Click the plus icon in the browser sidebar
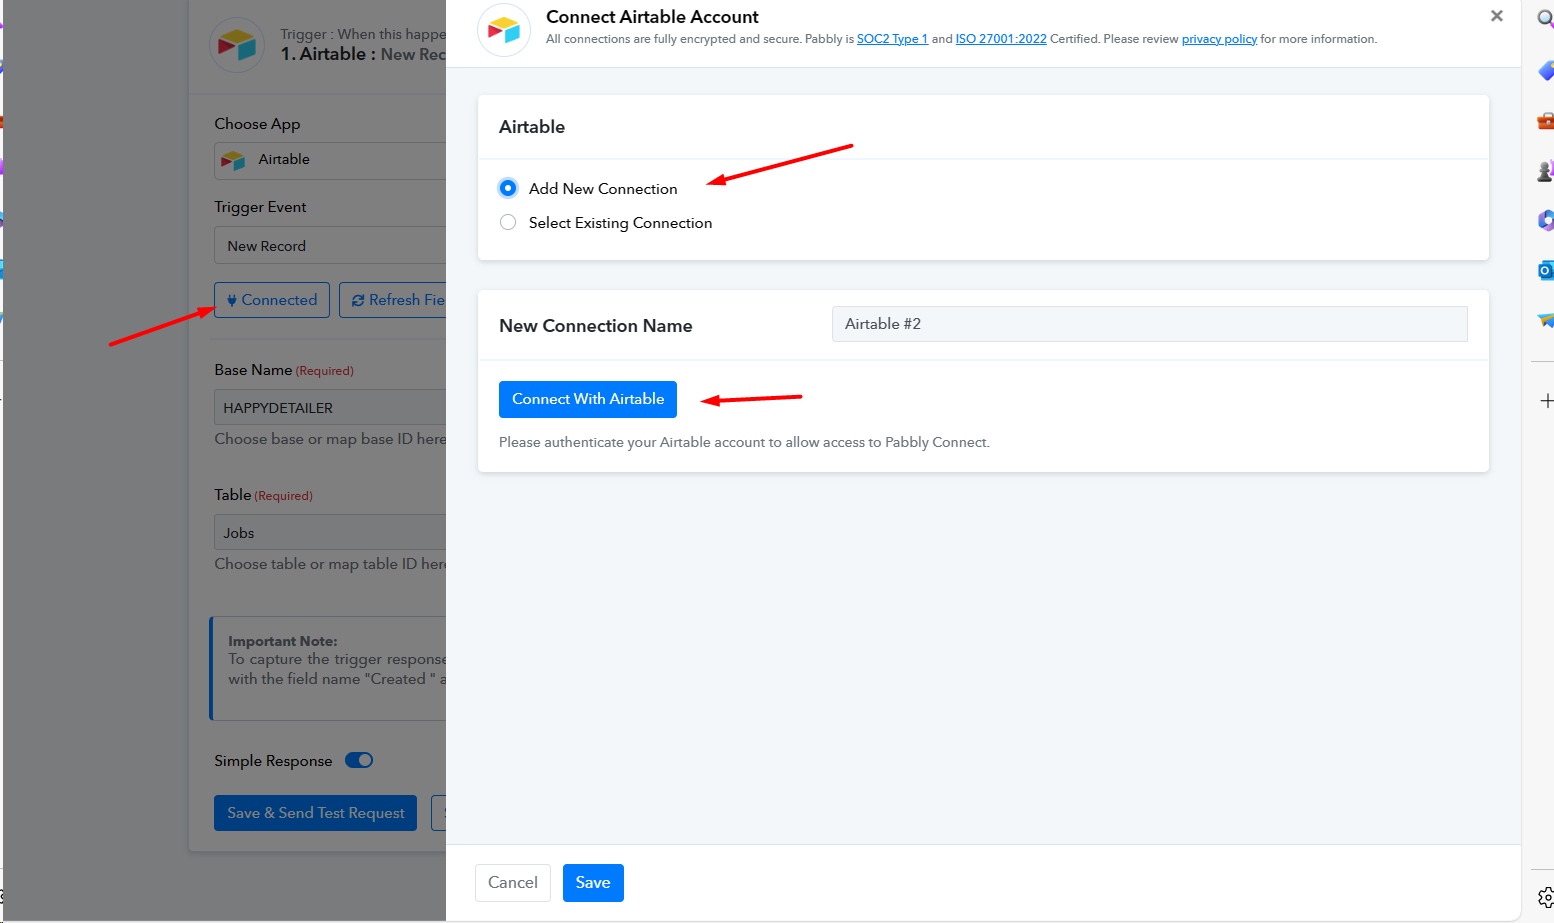 tap(1546, 401)
